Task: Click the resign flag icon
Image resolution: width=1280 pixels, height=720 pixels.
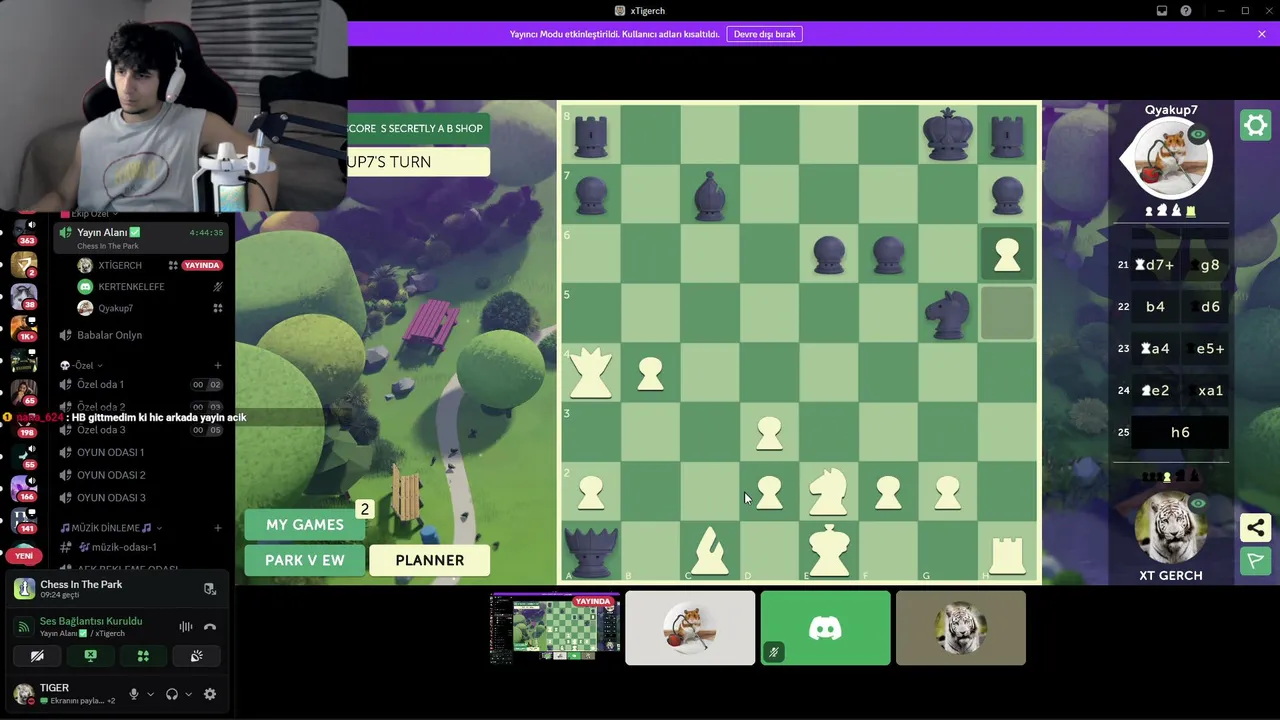Action: click(1255, 561)
